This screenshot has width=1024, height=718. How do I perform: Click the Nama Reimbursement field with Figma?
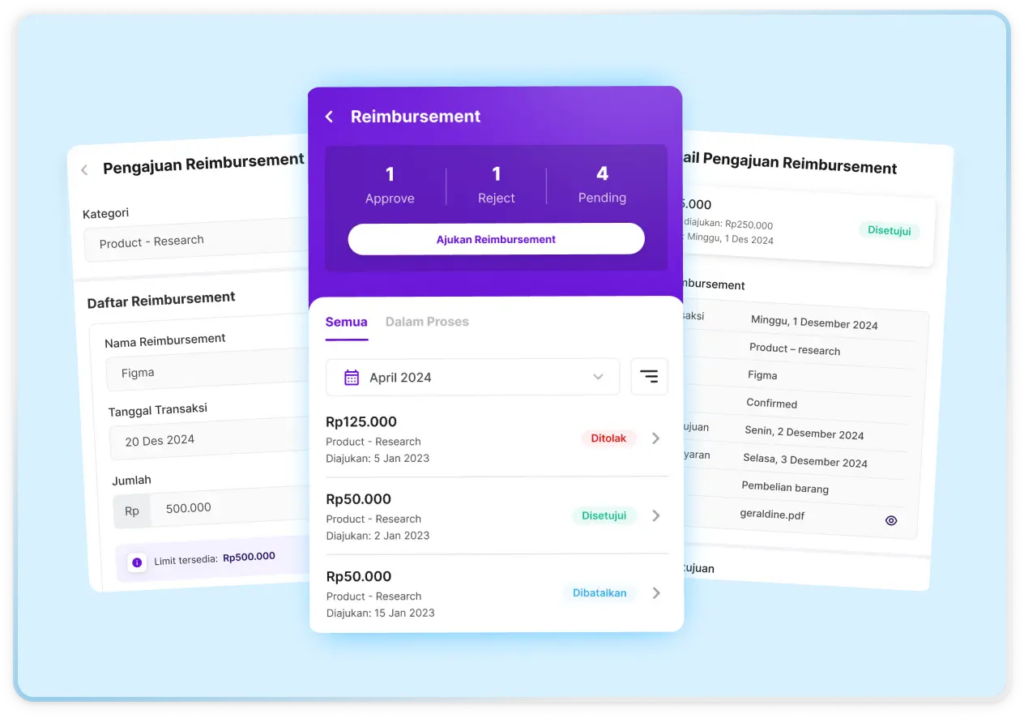(x=207, y=373)
